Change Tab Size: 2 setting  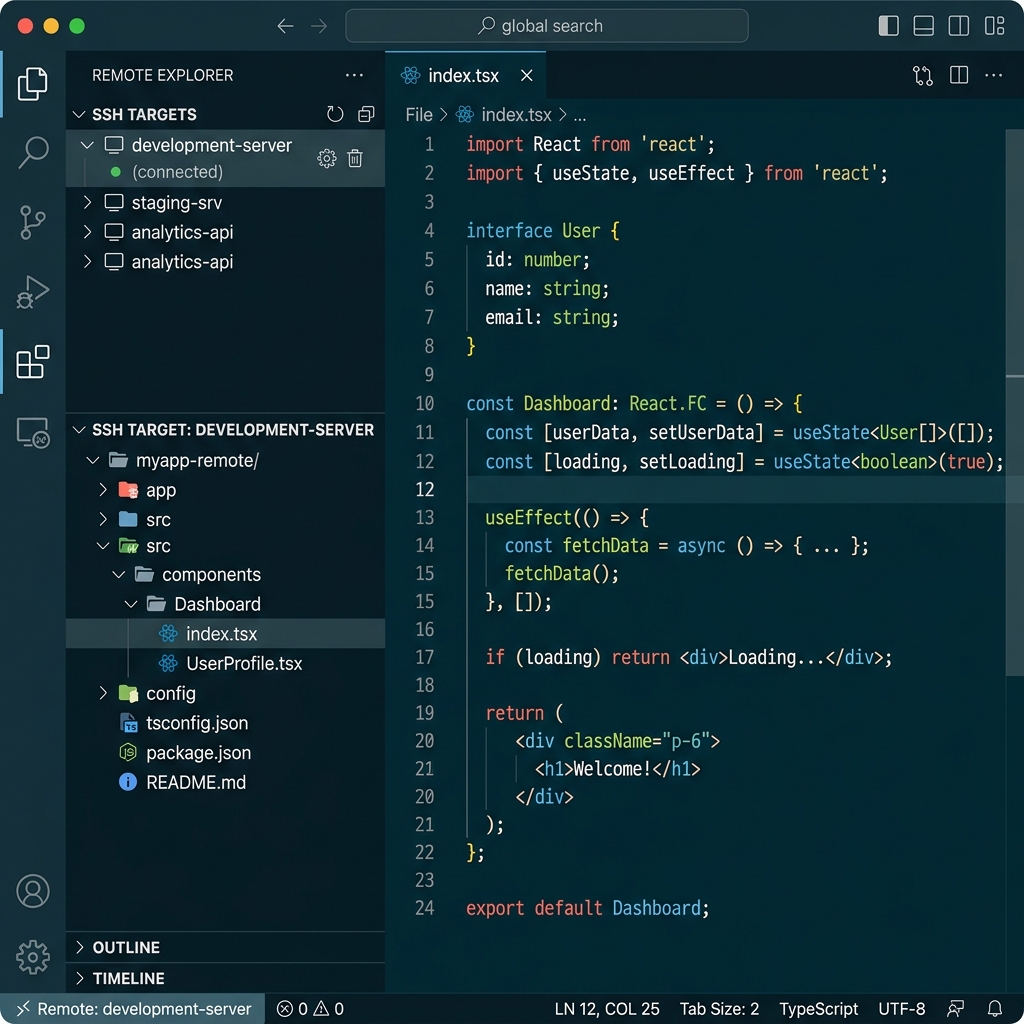[x=719, y=1008]
